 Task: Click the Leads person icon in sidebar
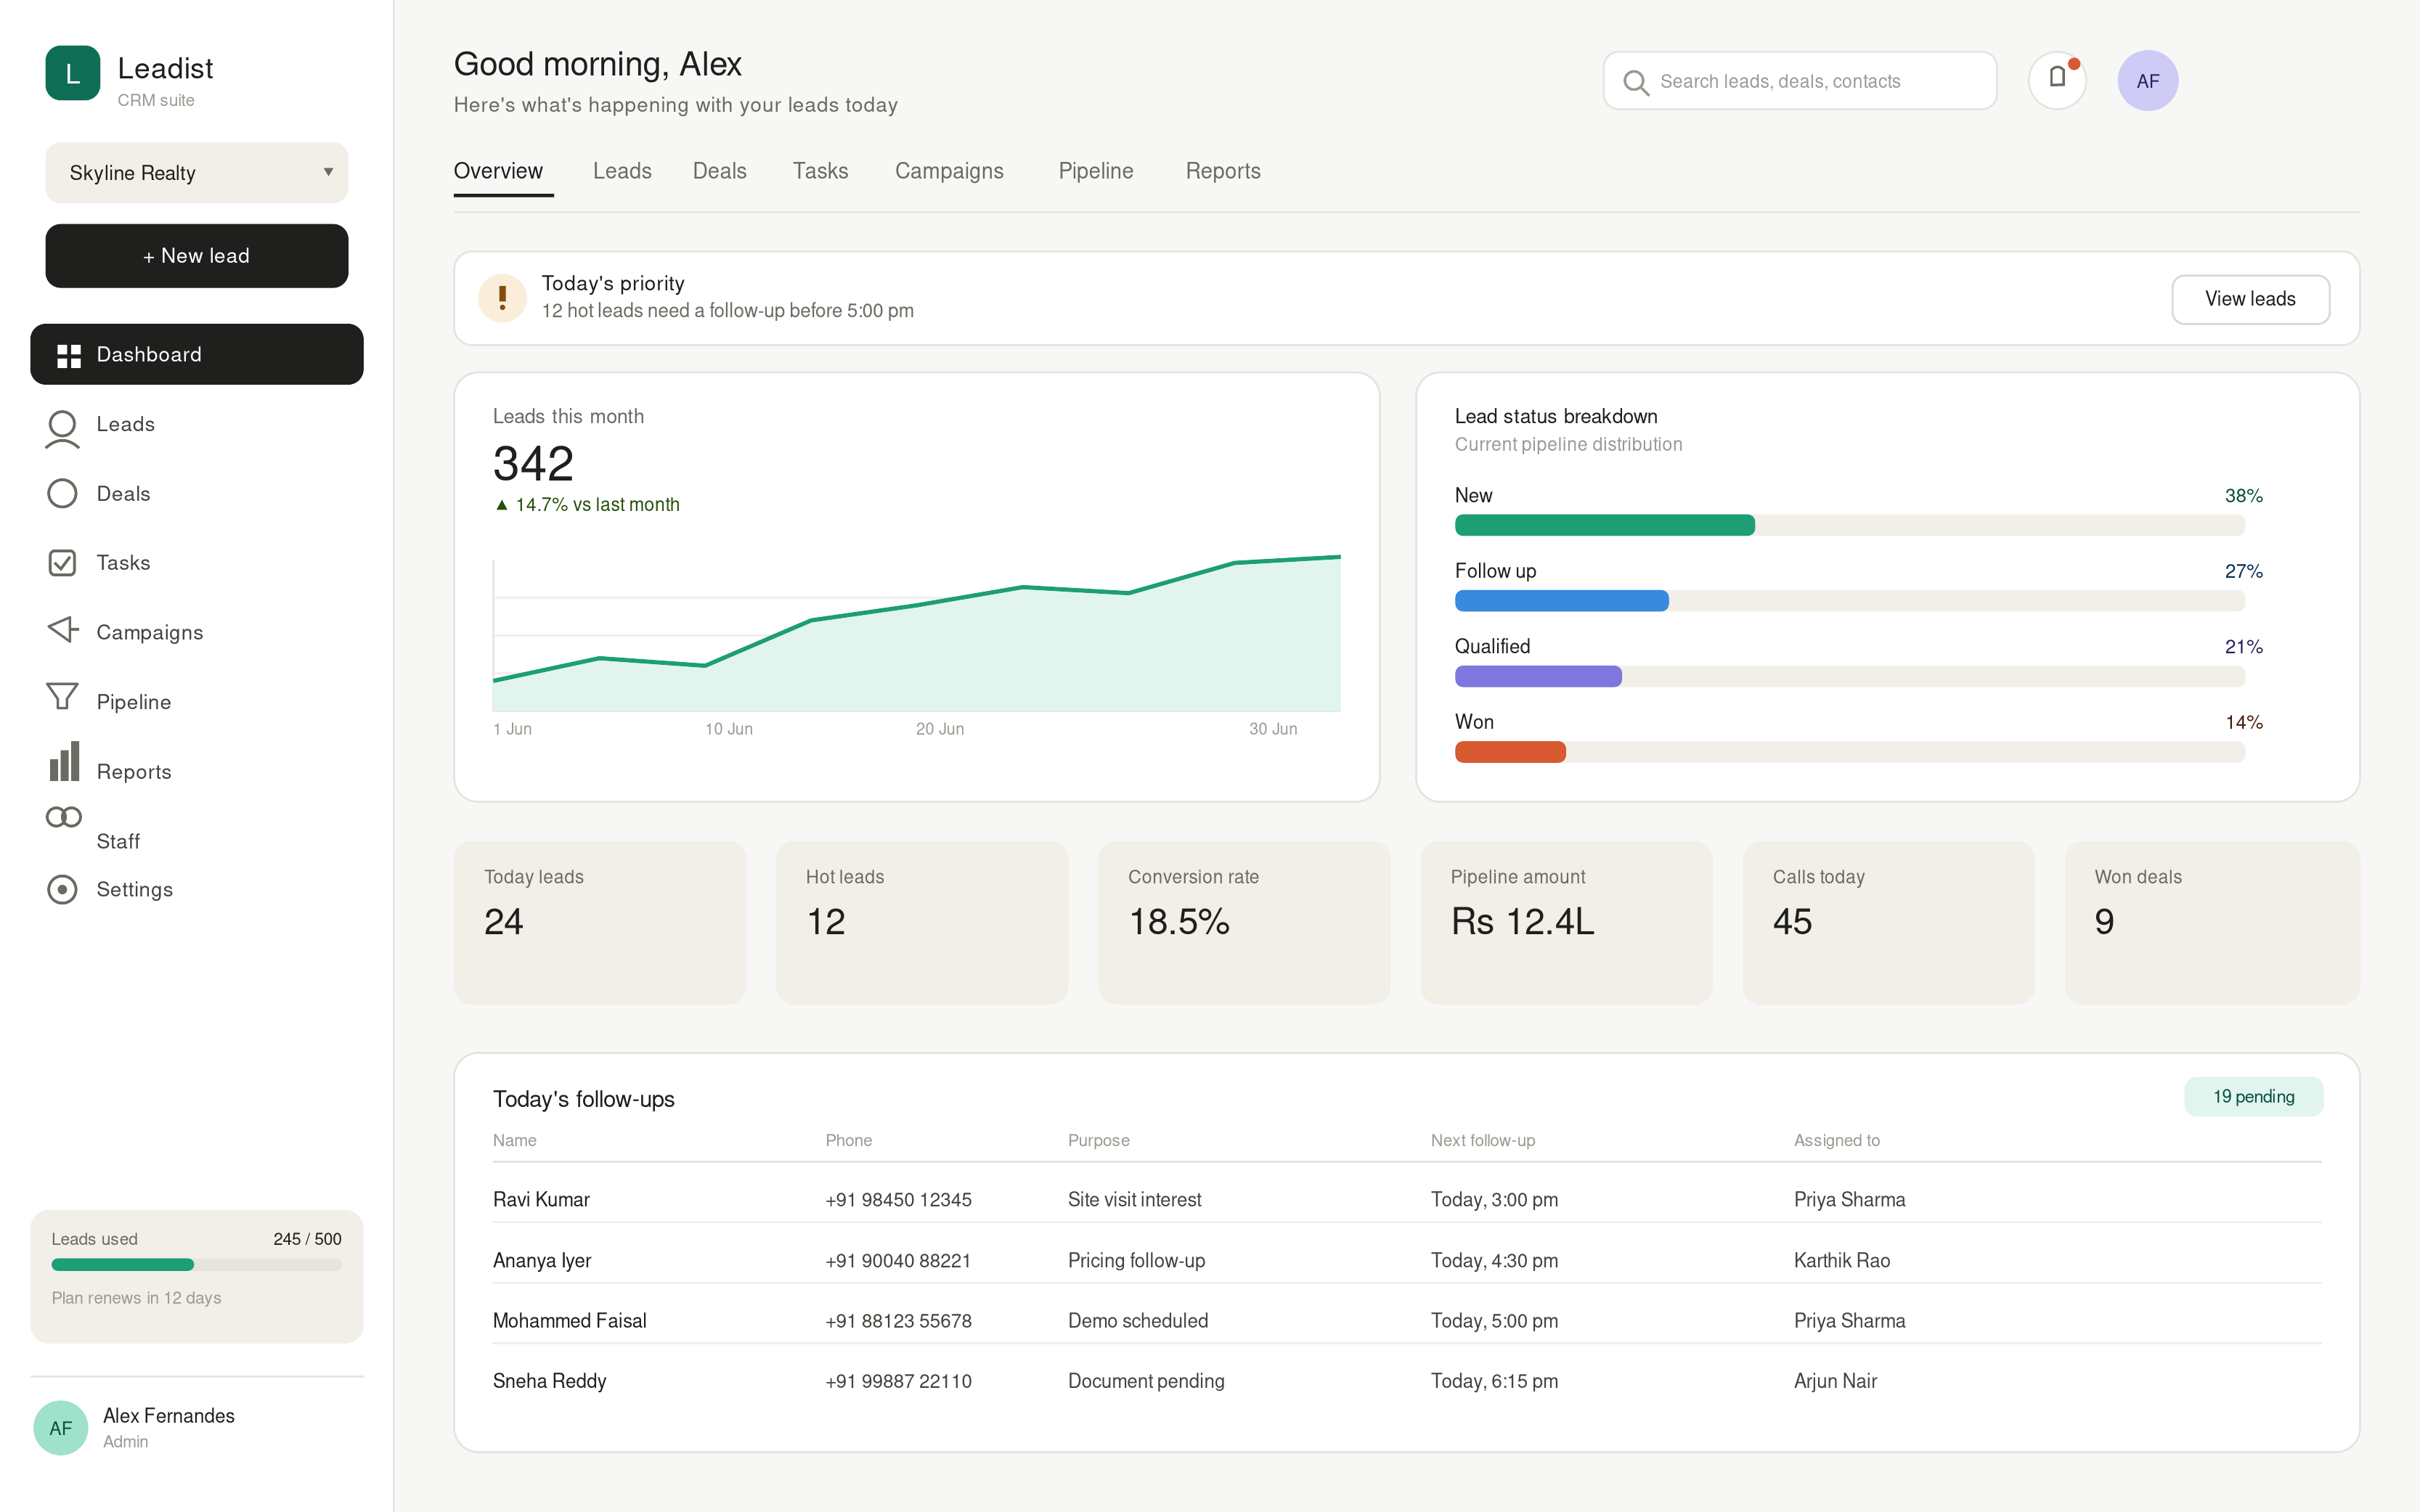(x=62, y=429)
